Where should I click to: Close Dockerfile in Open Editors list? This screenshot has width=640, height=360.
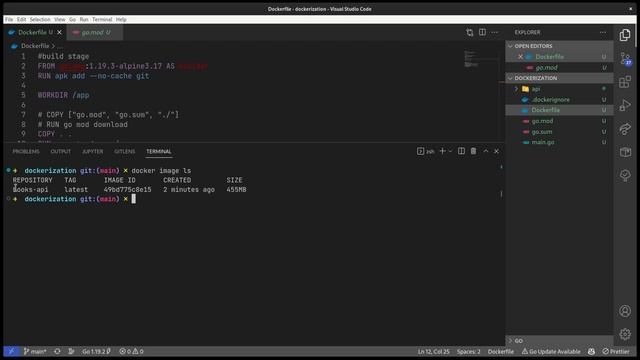click(520, 57)
